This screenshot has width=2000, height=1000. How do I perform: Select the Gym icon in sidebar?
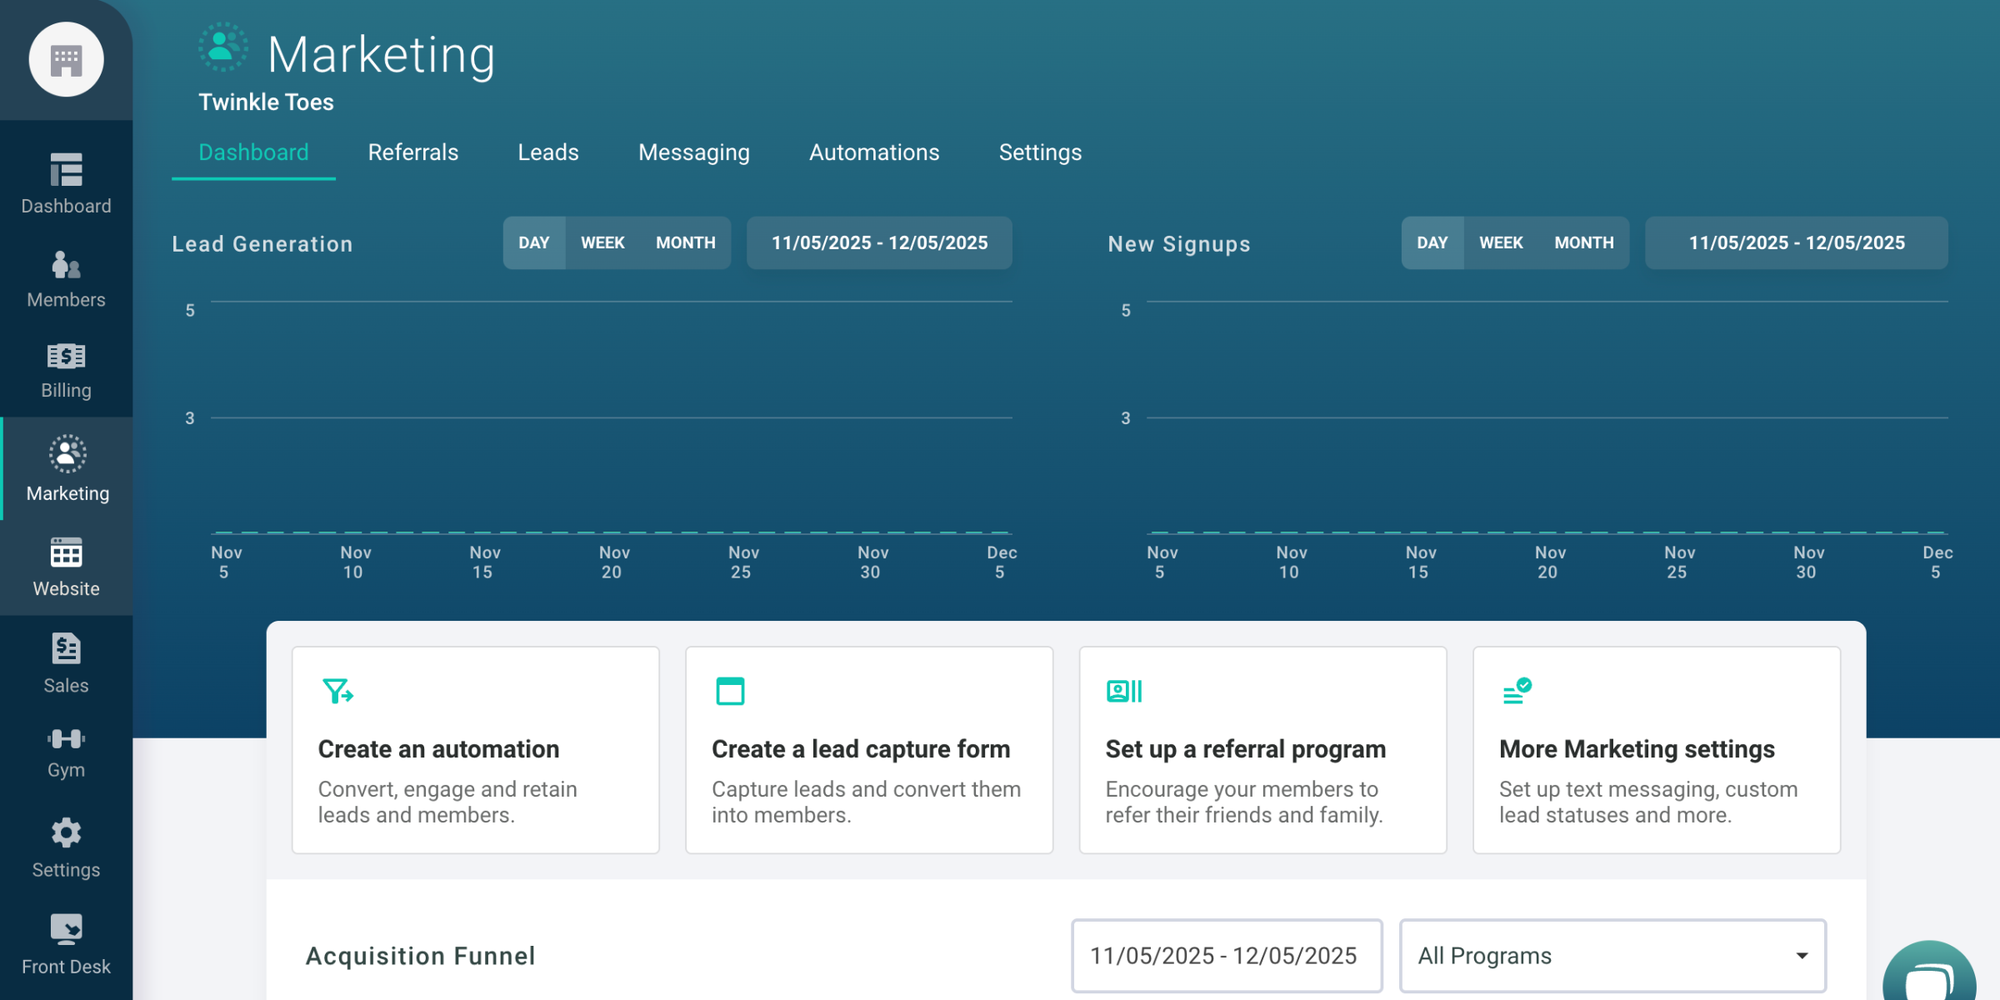pyautogui.click(x=66, y=750)
